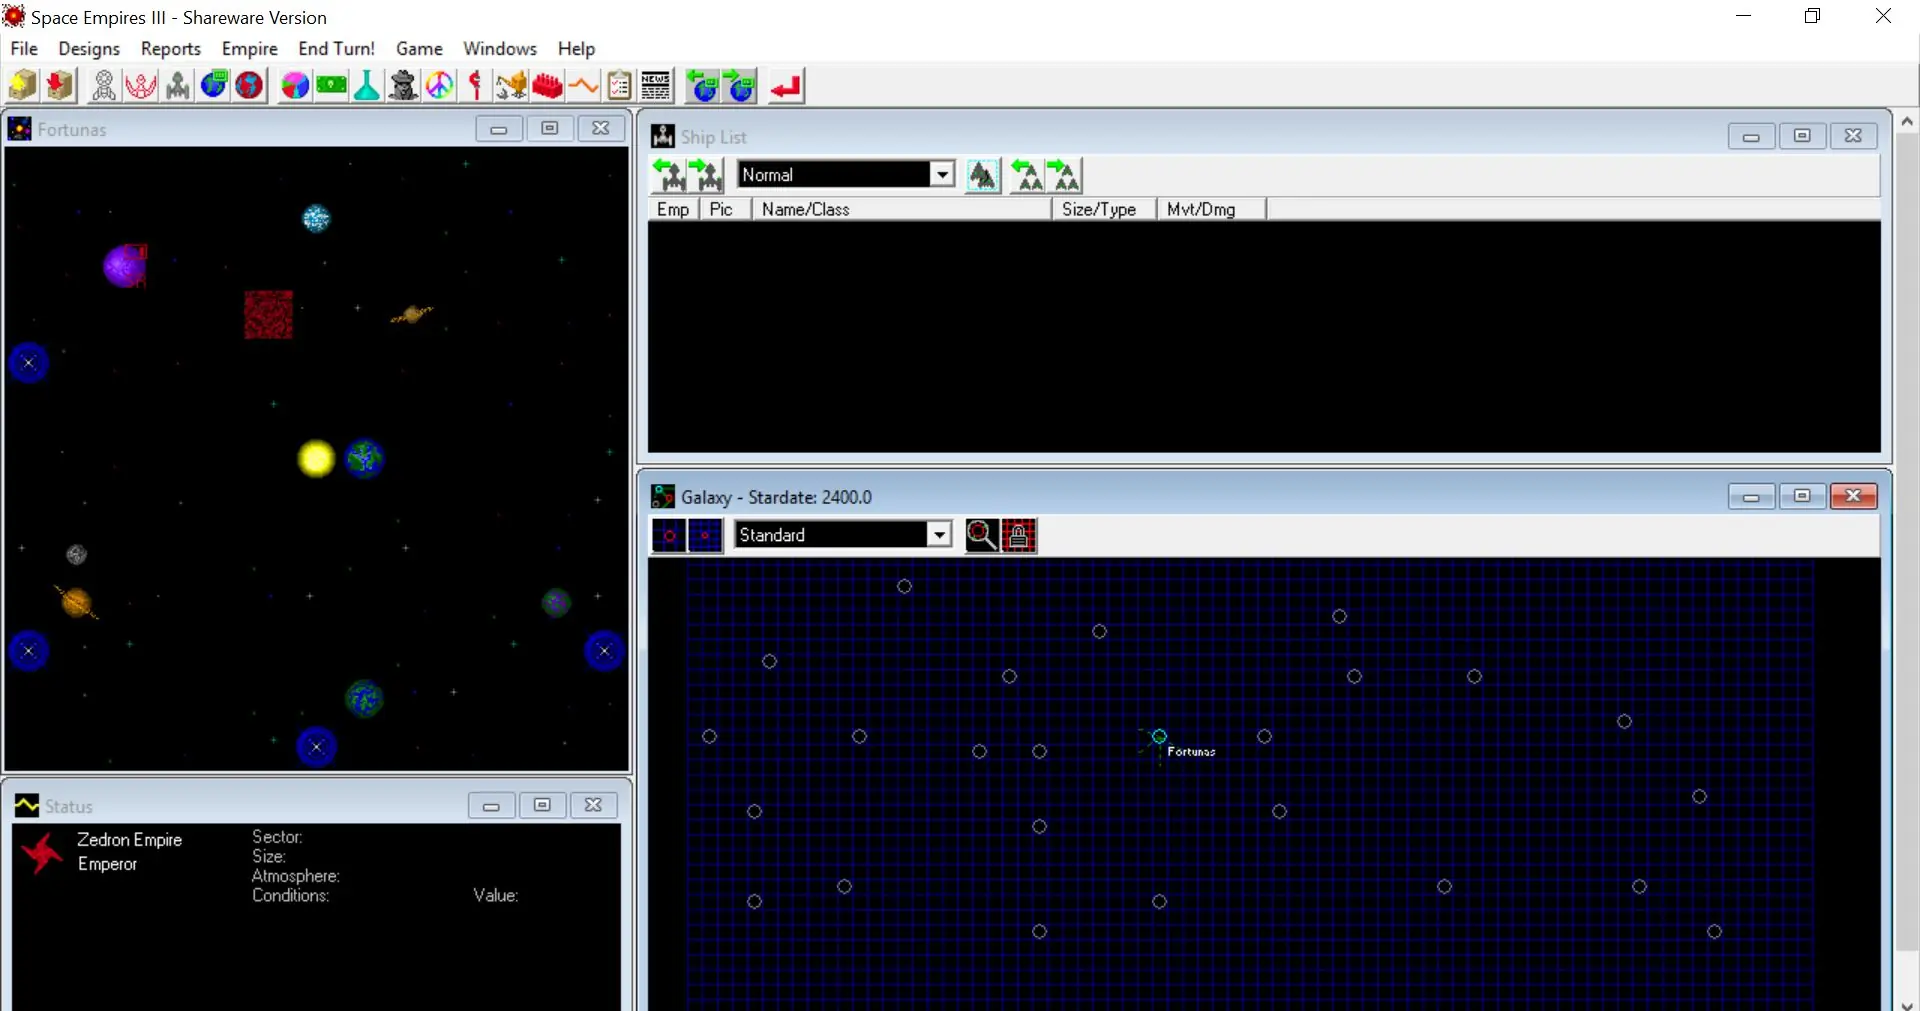Click the globe with green left arrow
The image size is (1920, 1011).
pos(704,86)
